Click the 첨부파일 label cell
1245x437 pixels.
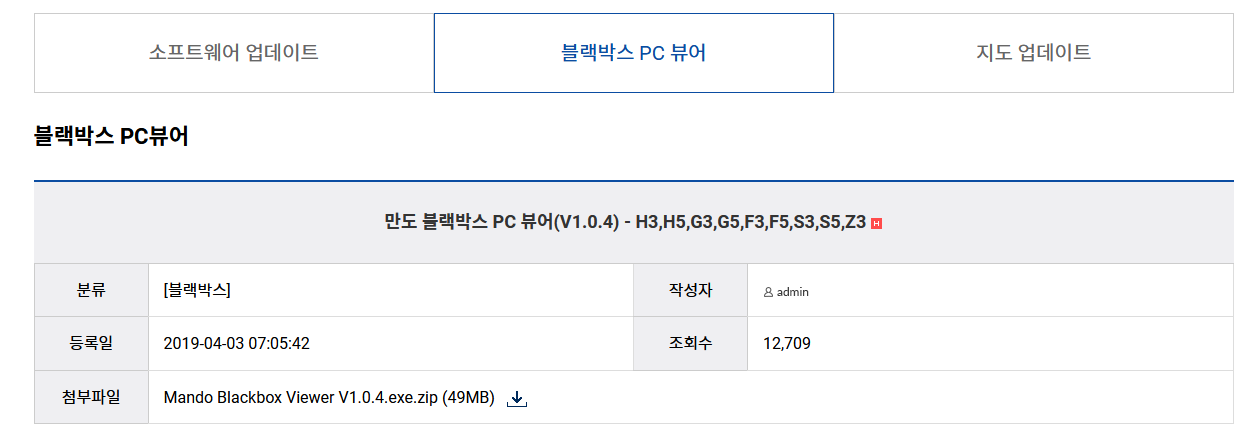(x=91, y=398)
